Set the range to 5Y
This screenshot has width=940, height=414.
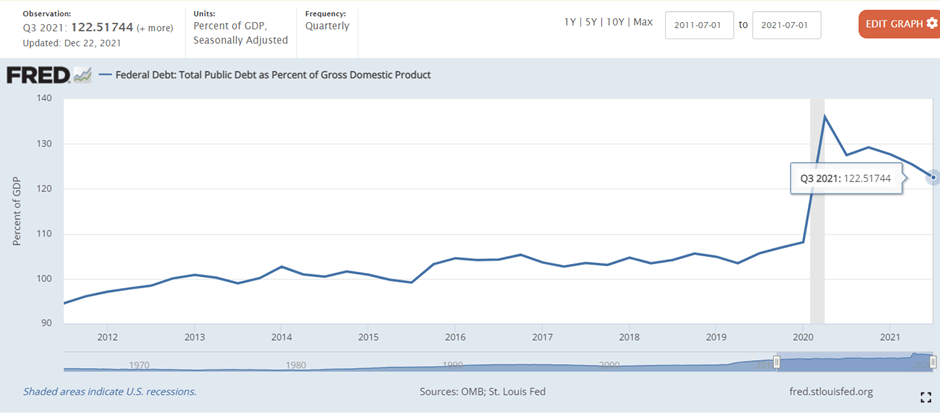595,24
